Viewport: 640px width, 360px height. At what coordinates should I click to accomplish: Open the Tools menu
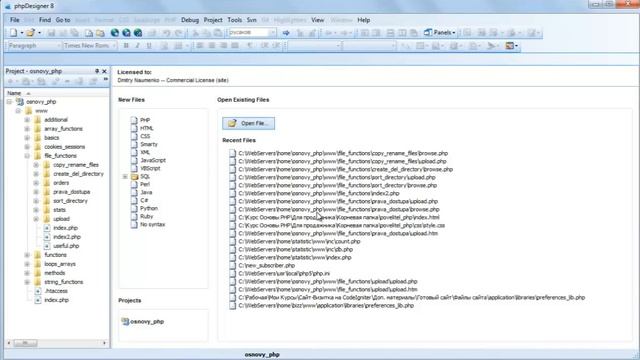[235, 20]
